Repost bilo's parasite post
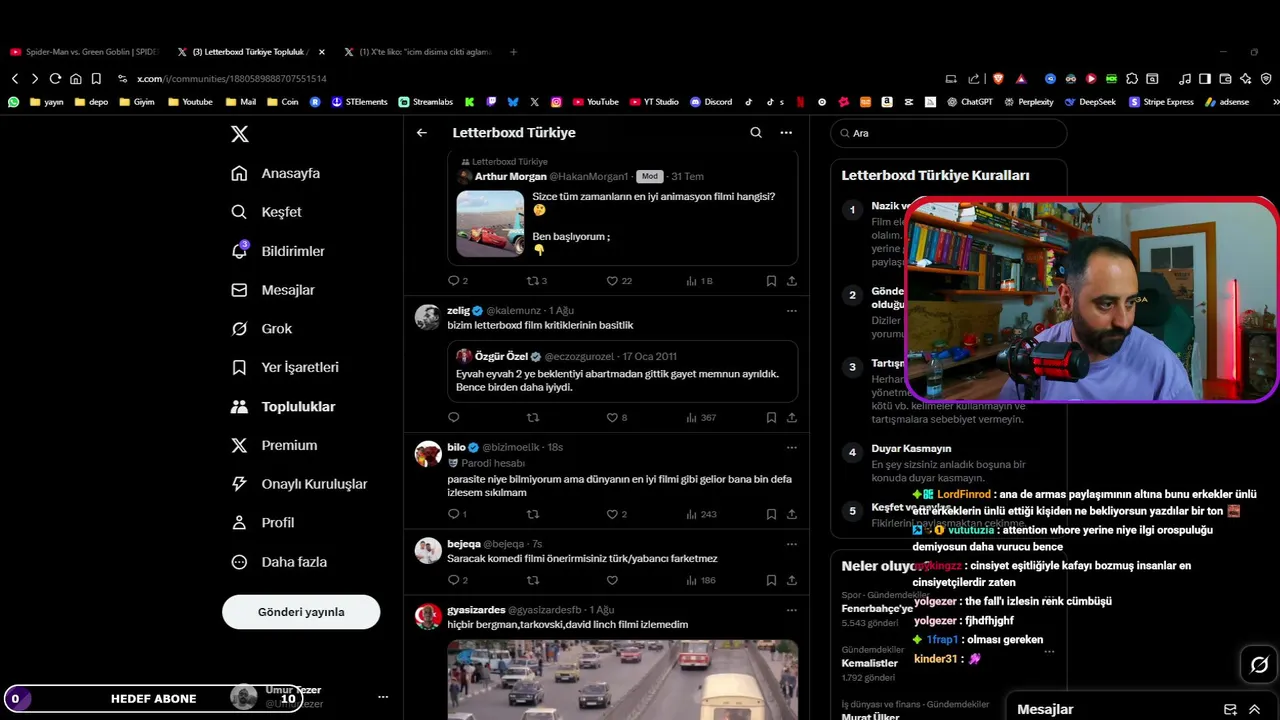The image size is (1280, 720). point(533,514)
